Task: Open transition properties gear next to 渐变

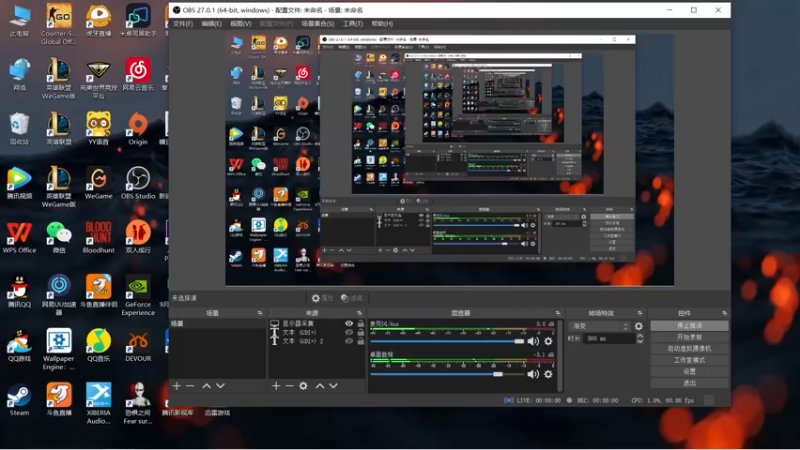Action: click(639, 326)
